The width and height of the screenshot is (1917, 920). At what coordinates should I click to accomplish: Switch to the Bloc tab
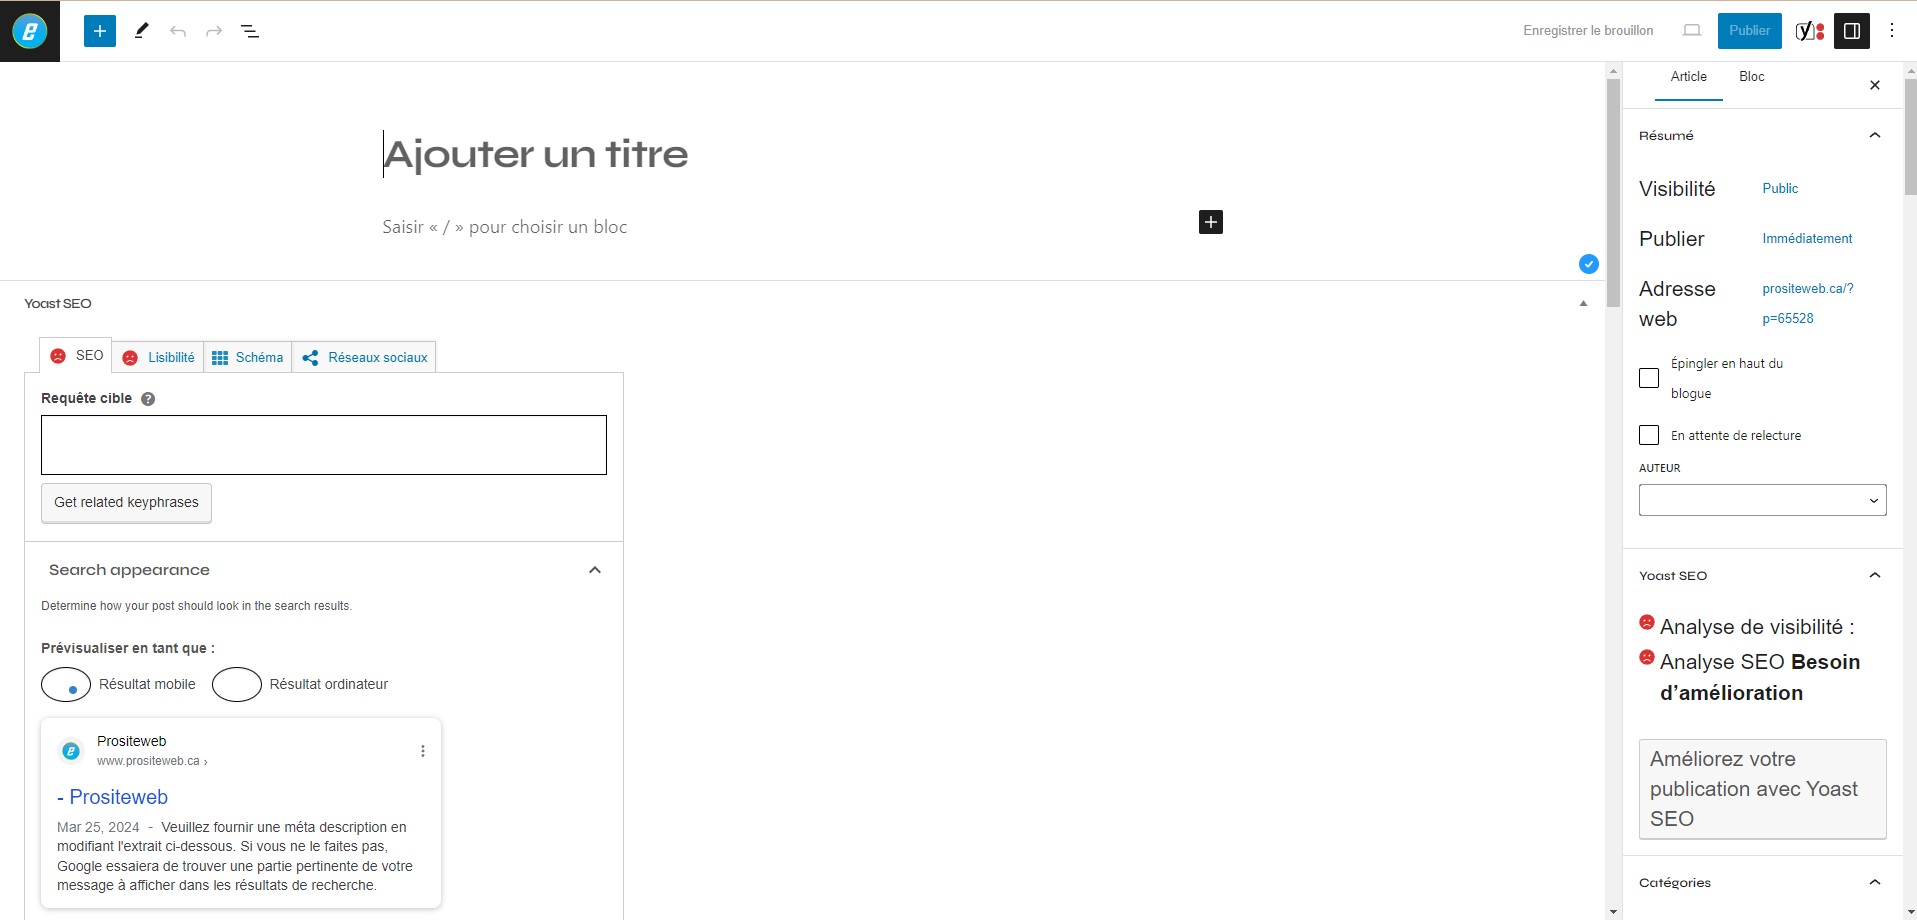pos(1751,77)
